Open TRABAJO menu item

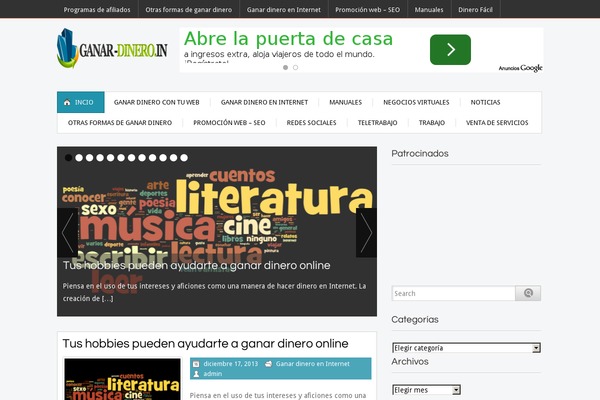(x=432, y=122)
